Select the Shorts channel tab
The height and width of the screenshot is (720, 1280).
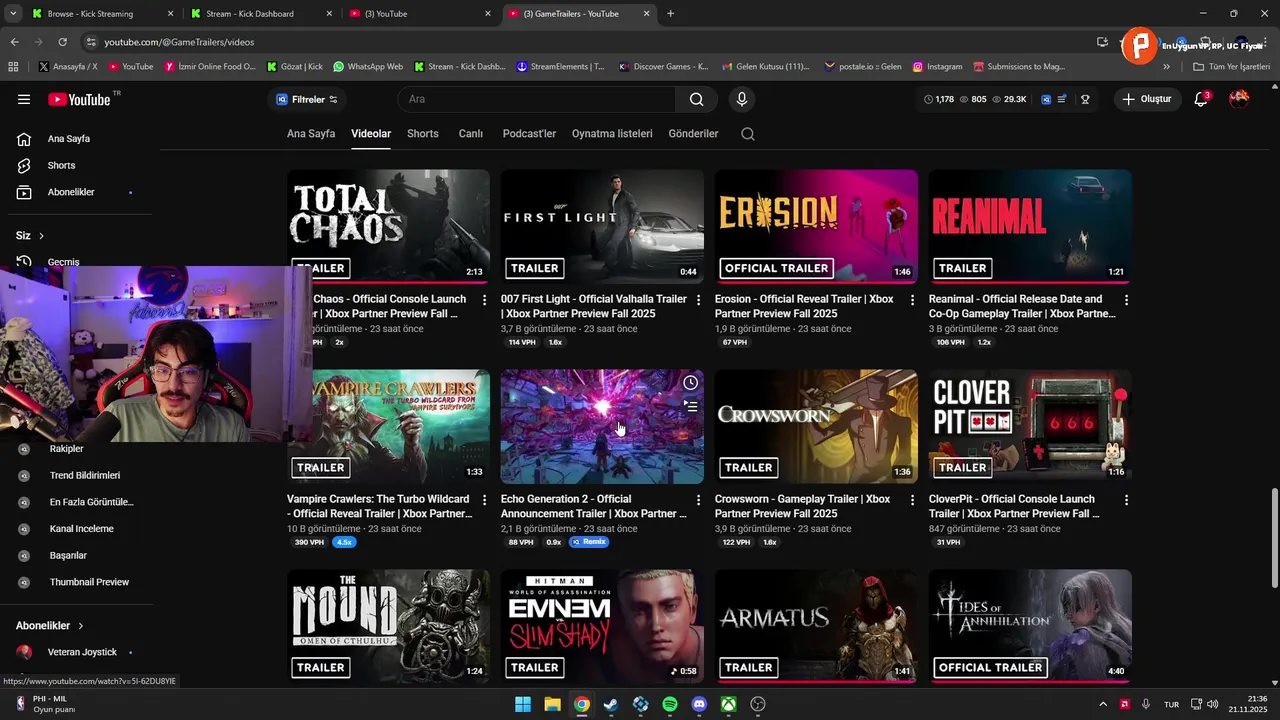pos(423,134)
